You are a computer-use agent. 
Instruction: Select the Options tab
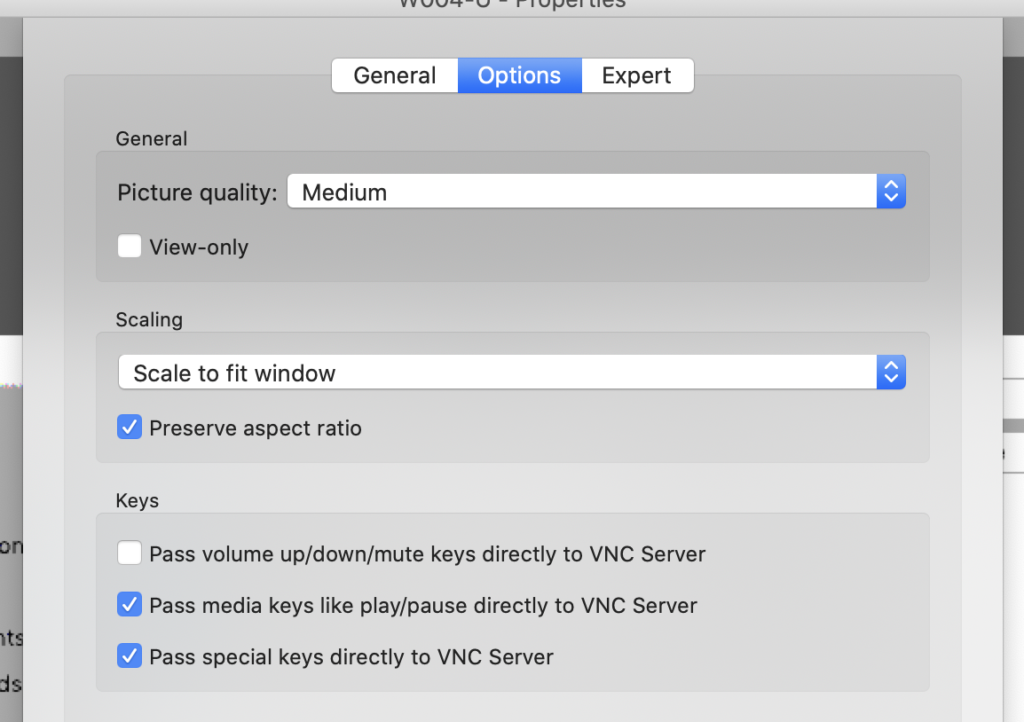click(x=519, y=76)
